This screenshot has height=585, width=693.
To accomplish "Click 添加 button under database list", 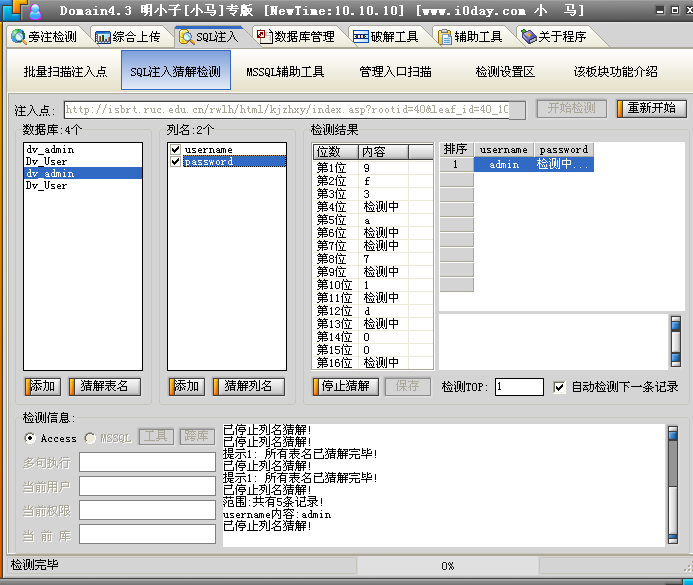I will point(43,386).
